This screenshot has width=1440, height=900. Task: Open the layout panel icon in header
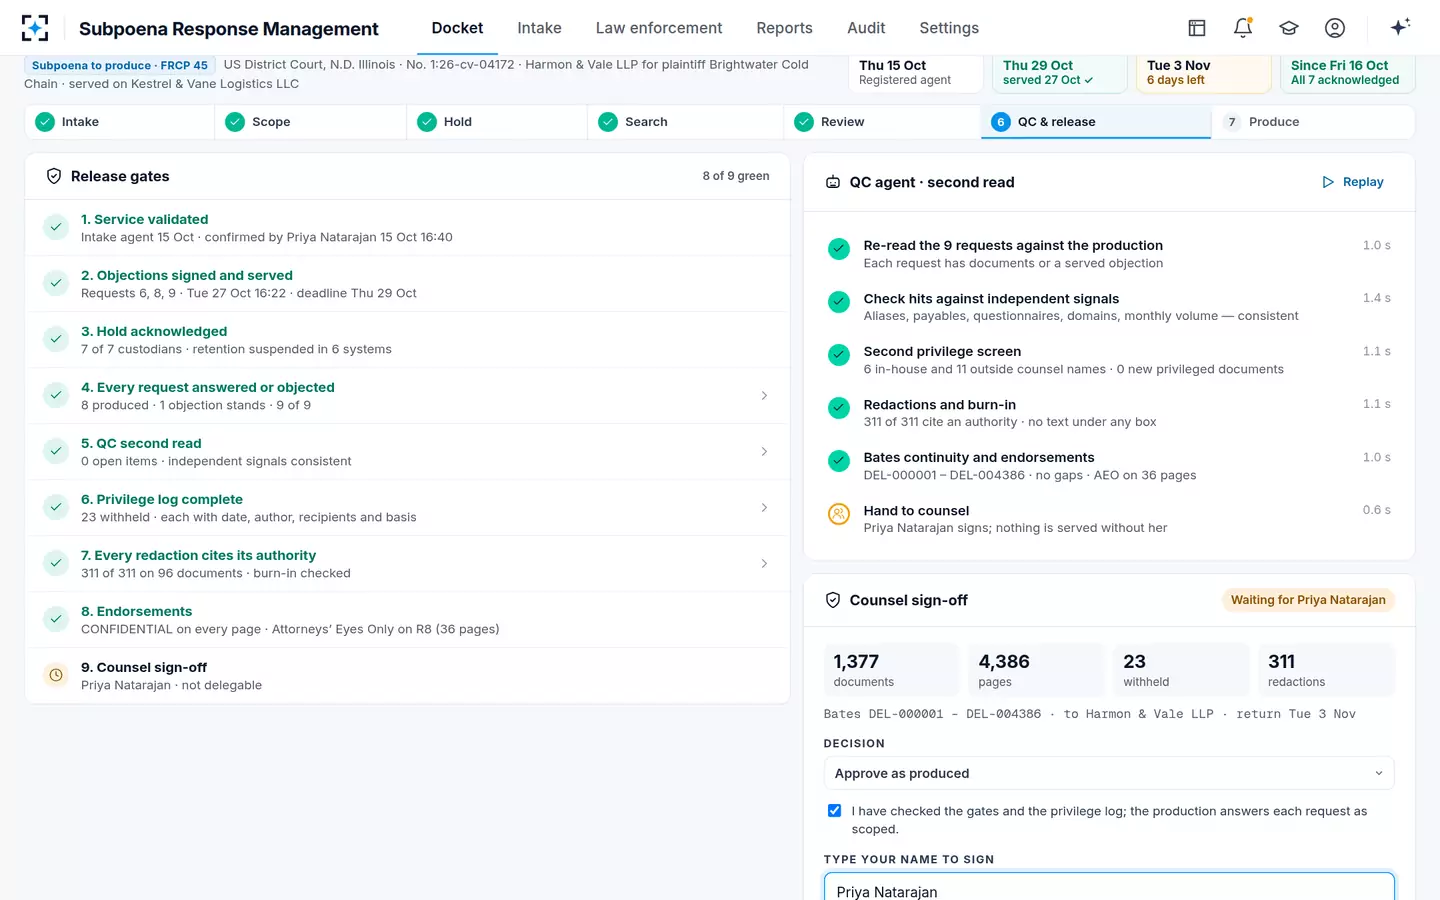tap(1197, 28)
